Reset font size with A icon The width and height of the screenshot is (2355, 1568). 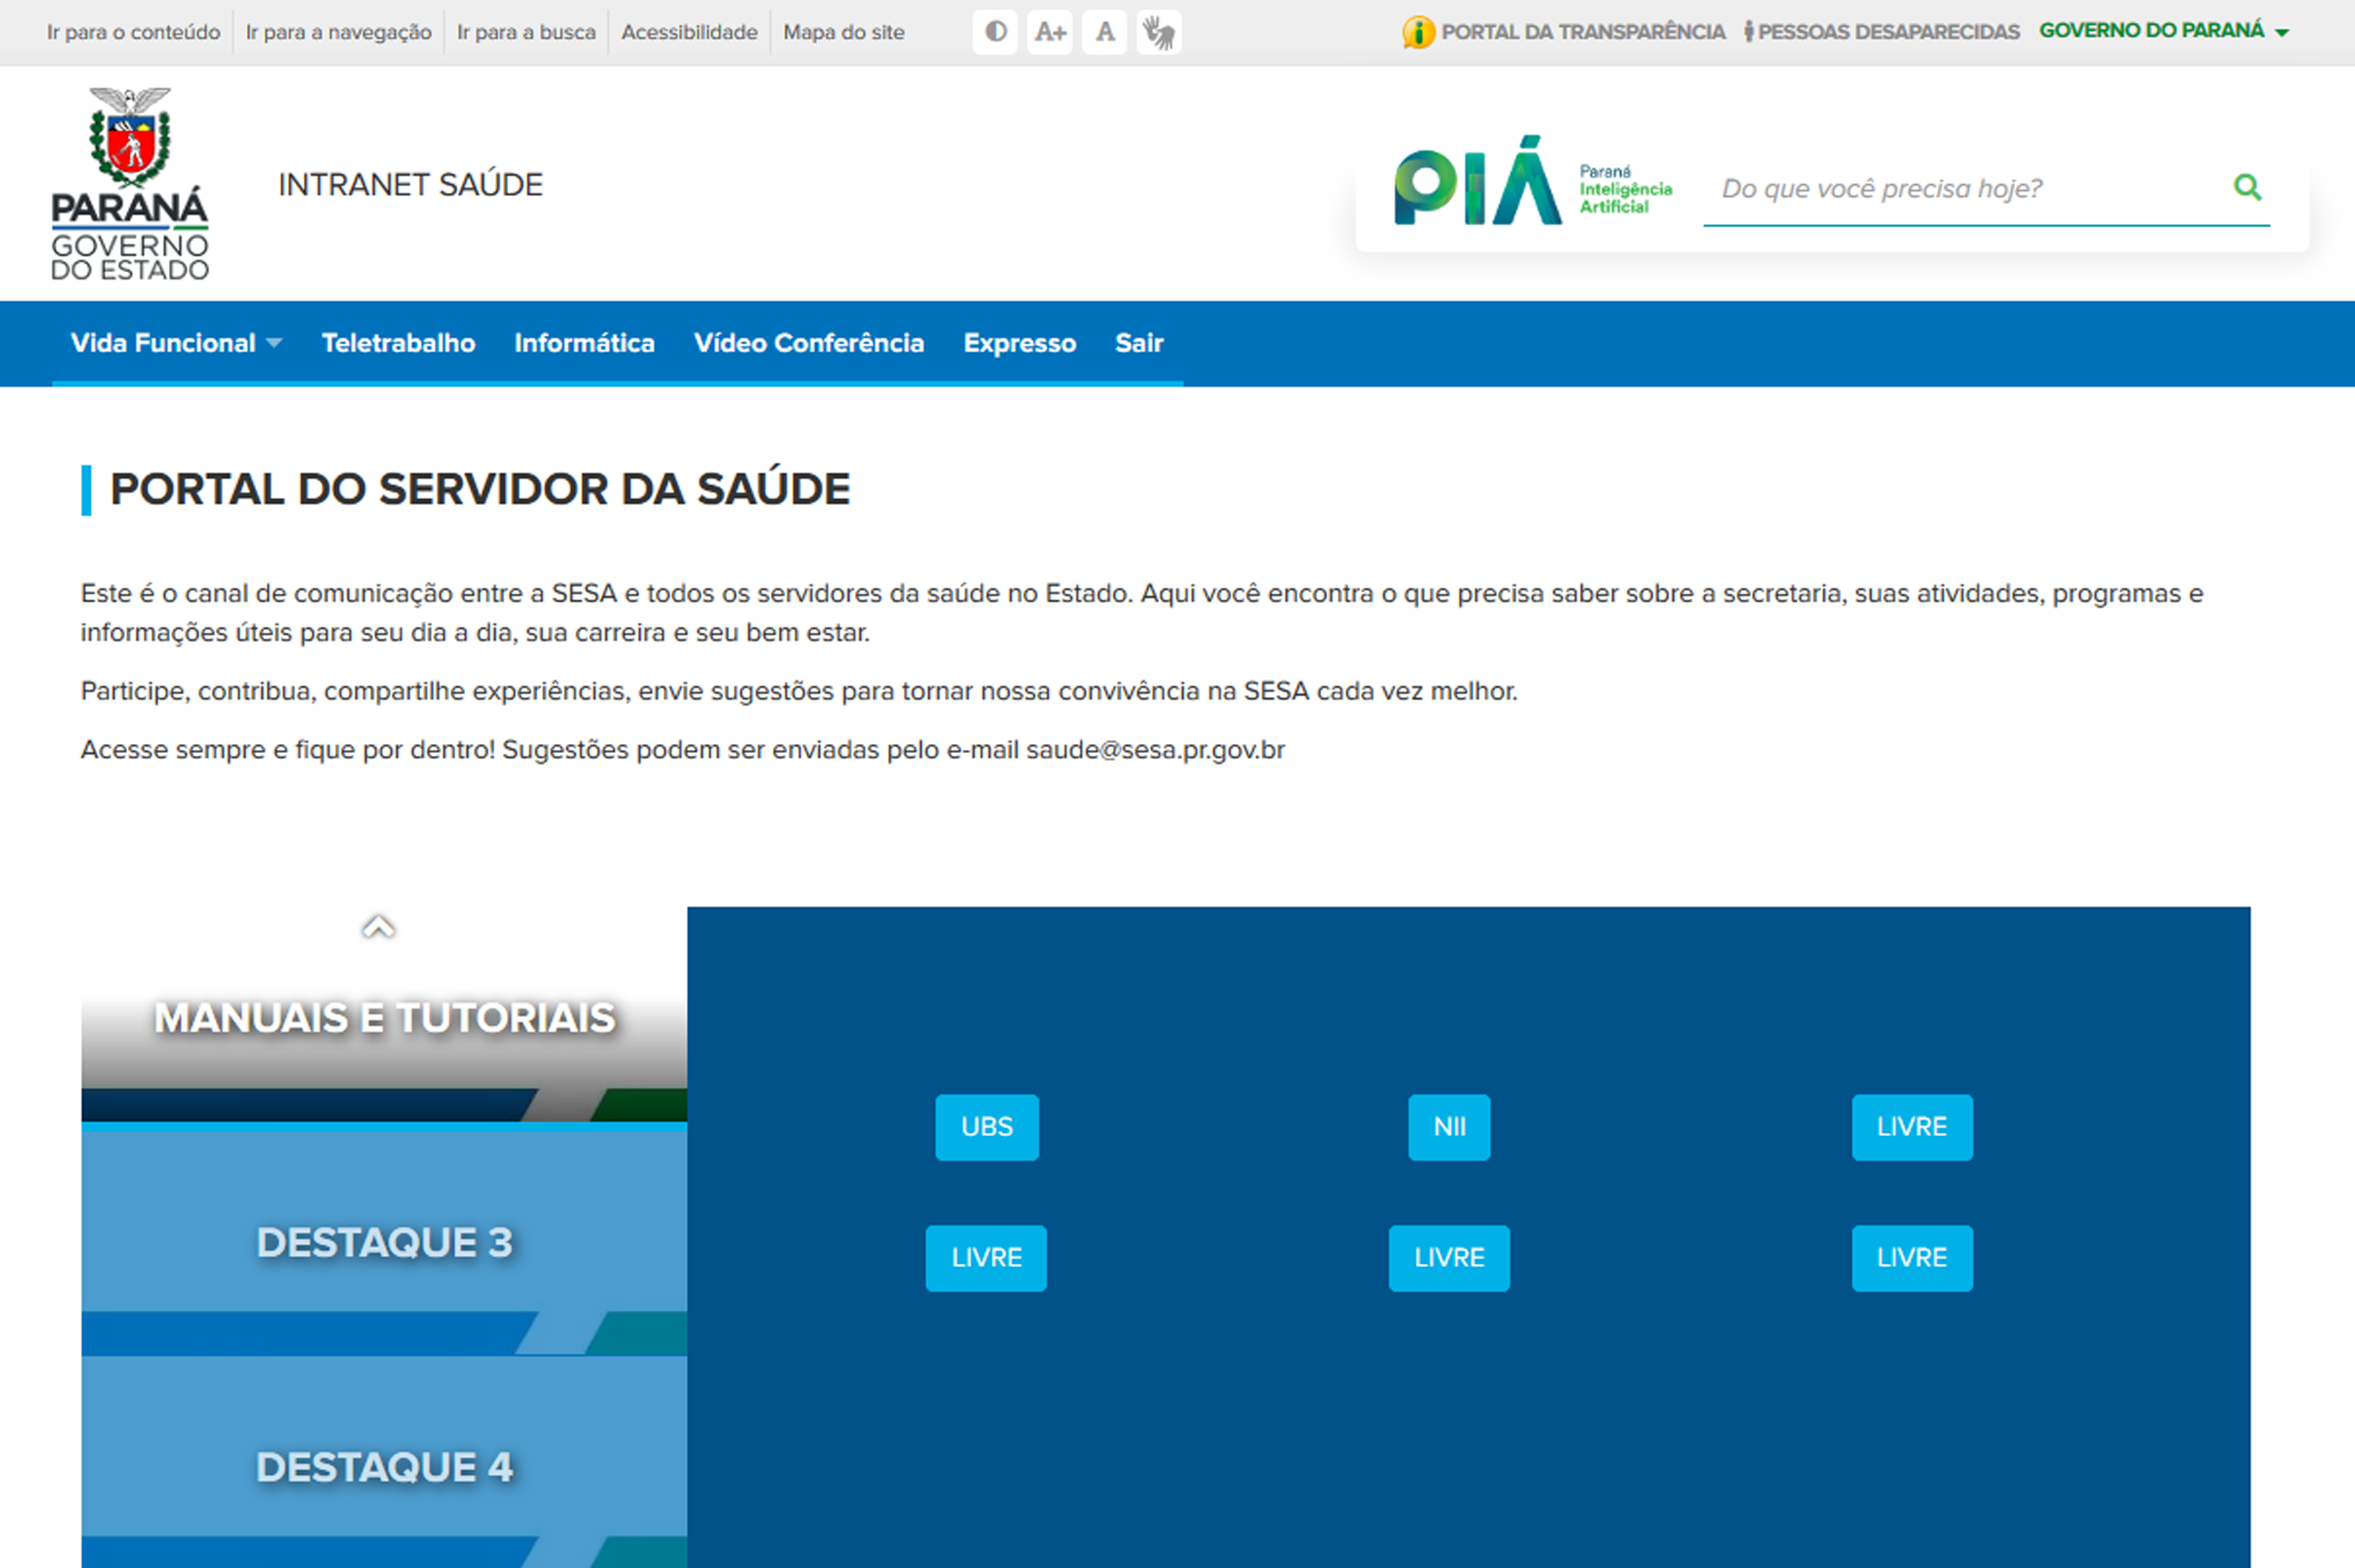pyautogui.click(x=1105, y=32)
